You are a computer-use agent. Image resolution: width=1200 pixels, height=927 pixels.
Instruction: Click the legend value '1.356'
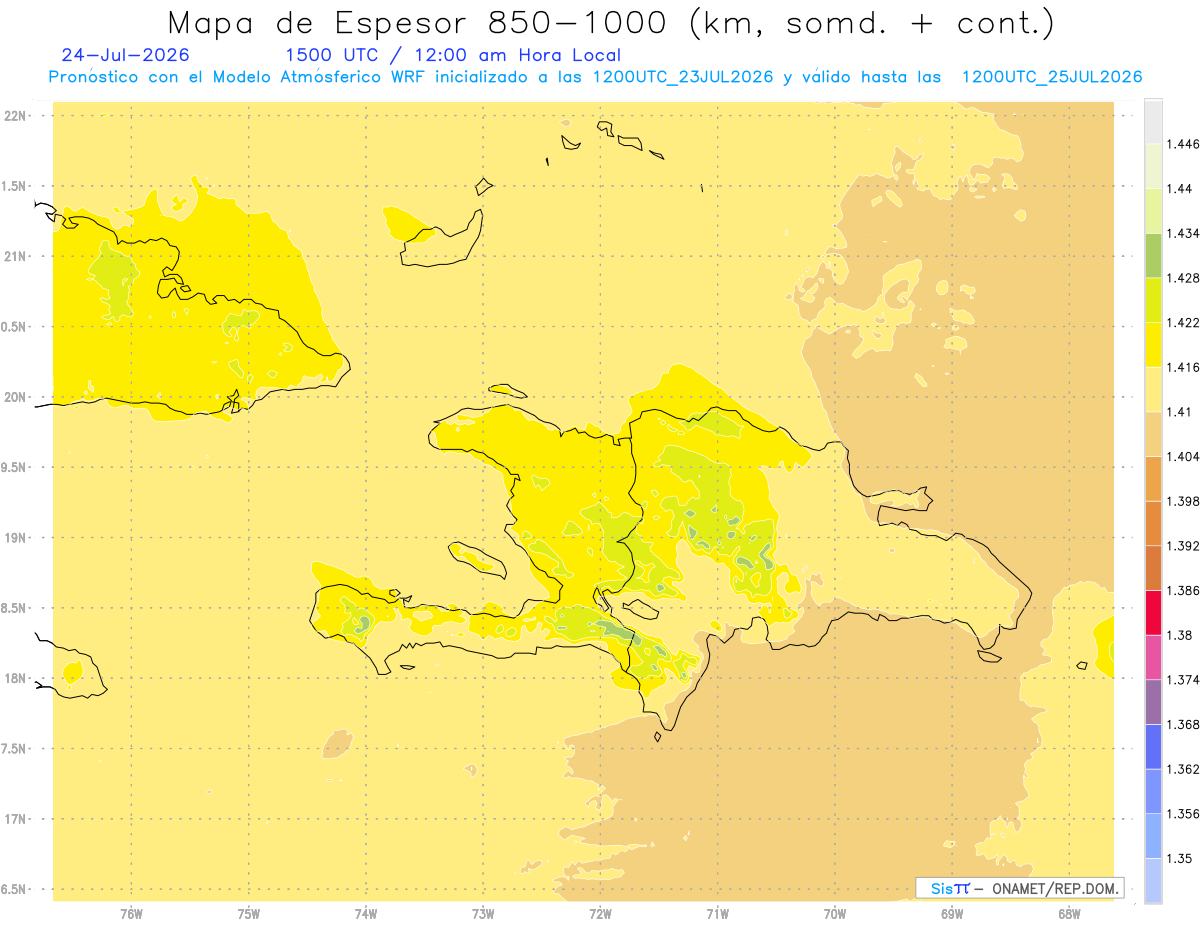point(1183,814)
